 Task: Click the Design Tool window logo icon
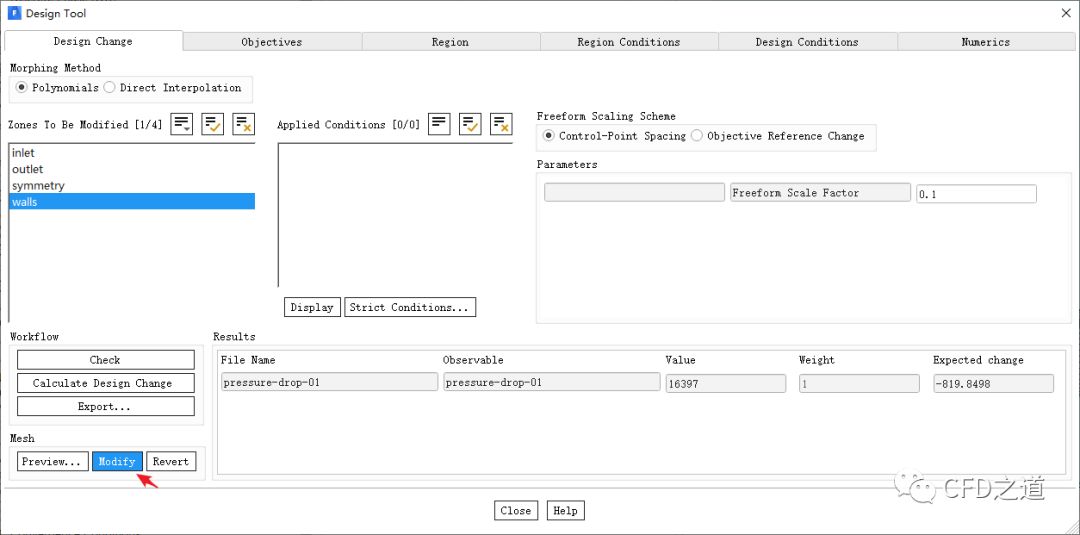[14, 13]
